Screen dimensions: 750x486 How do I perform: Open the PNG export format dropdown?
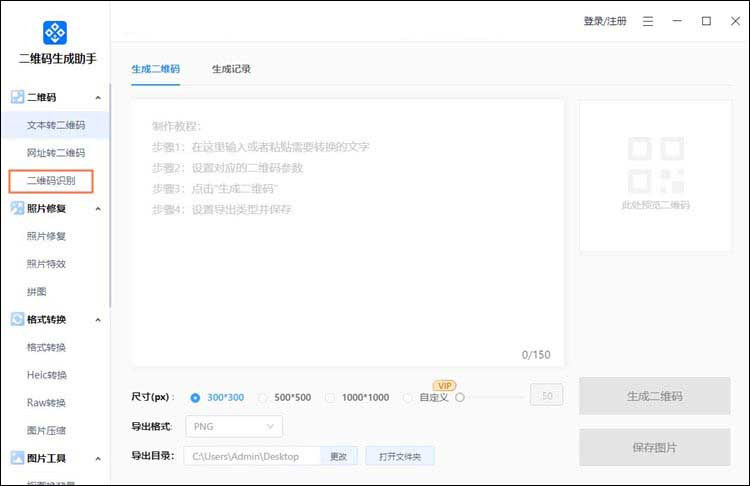[x=234, y=426]
